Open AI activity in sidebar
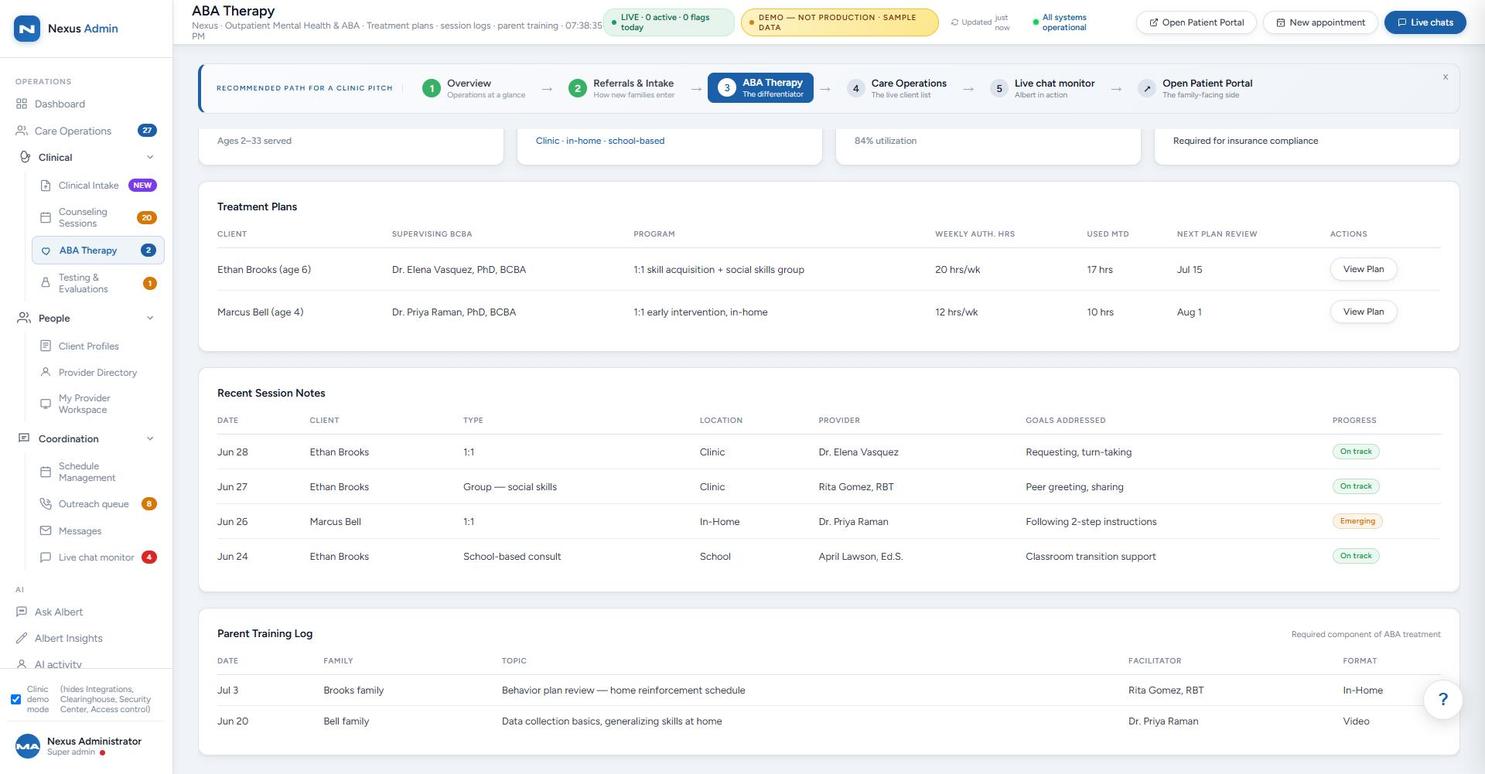The image size is (1485, 774). click(58, 664)
